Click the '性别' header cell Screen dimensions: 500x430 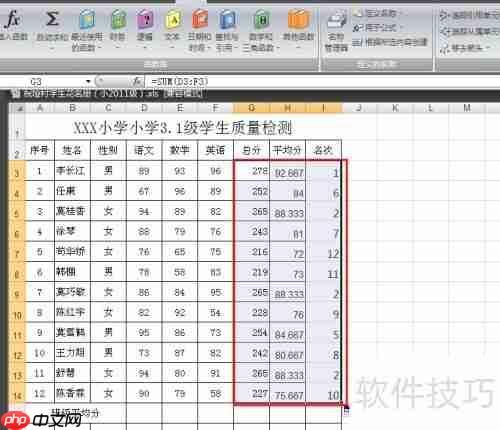click(x=108, y=150)
